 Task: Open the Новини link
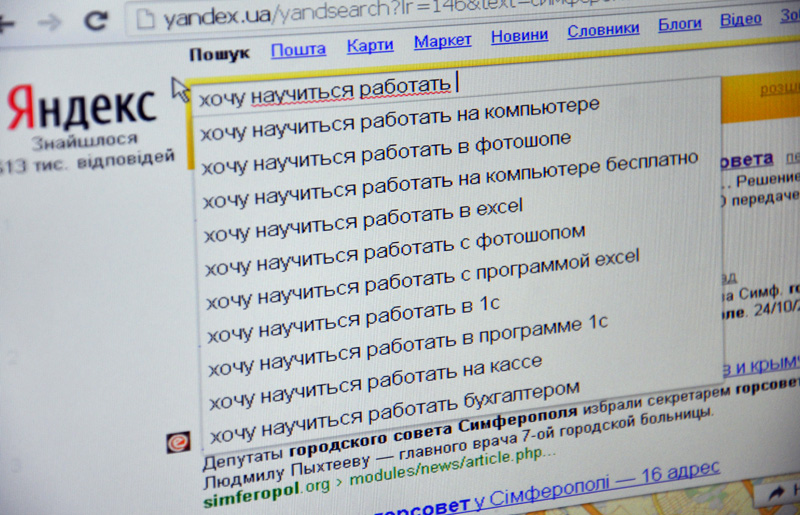pos(519,35)
